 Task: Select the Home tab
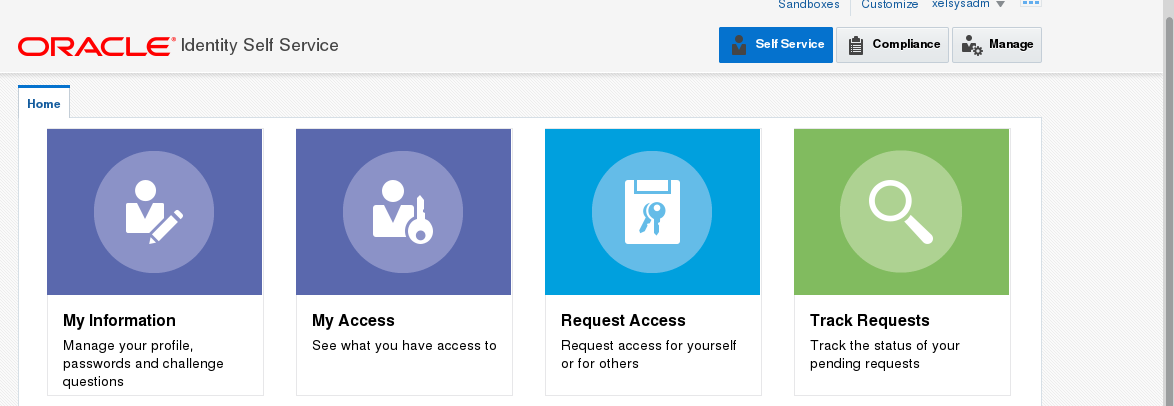(x=44, y=103)
